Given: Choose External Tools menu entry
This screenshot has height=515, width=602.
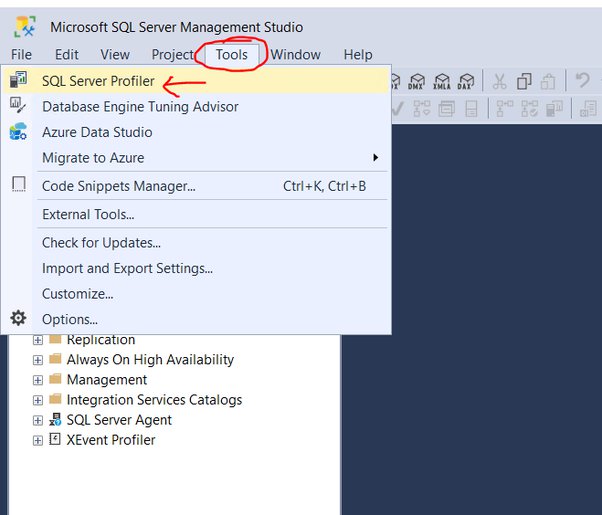Looking at the screenshot, I should pos(196,214).
